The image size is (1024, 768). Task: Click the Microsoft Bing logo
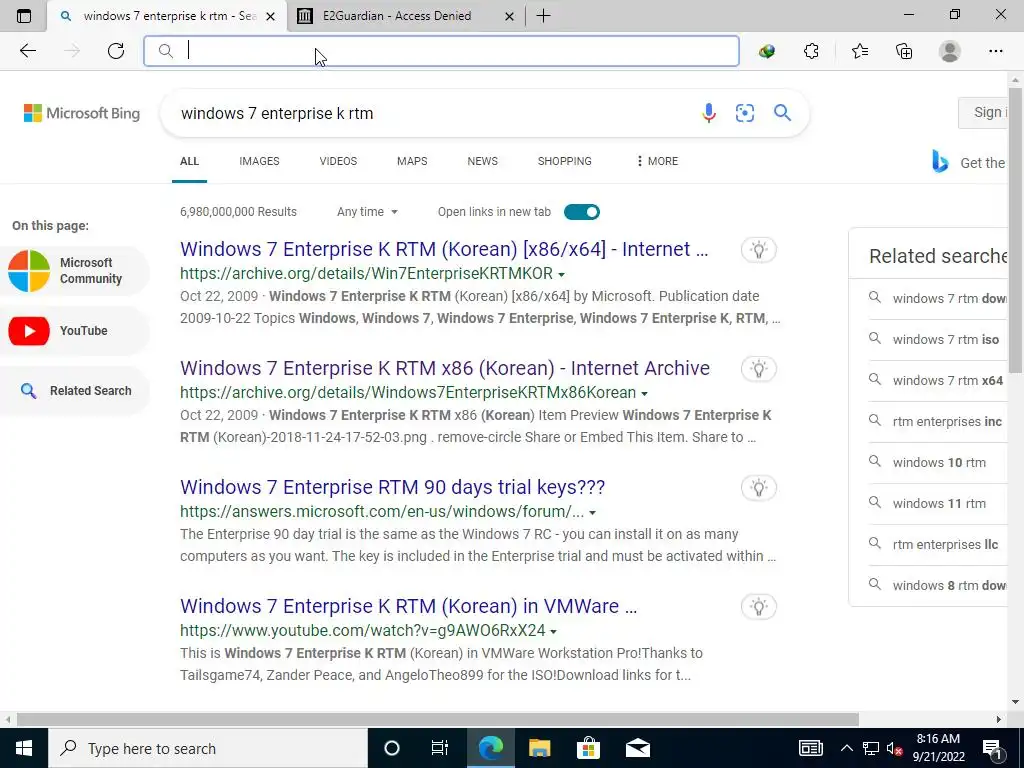pos(82,113)
